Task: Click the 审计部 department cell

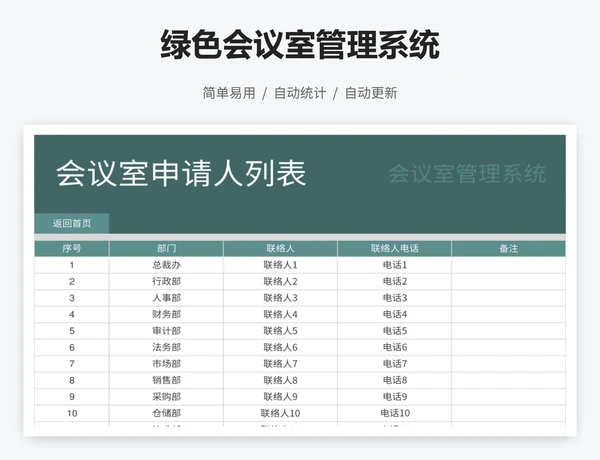Action: (x=166, y=331)
